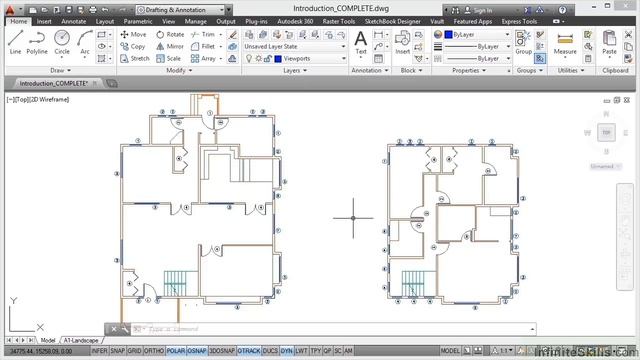Click the Group tool
This screenshot has height=360, width=640.
[523, 42]
